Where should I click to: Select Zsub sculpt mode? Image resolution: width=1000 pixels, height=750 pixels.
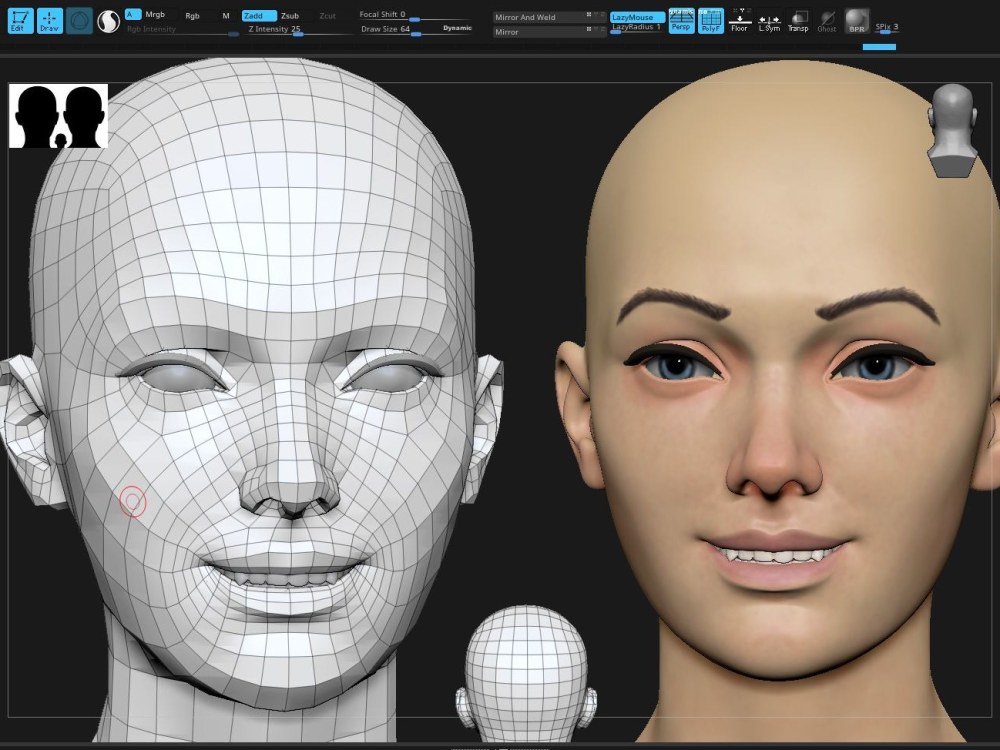coord(290,15)
